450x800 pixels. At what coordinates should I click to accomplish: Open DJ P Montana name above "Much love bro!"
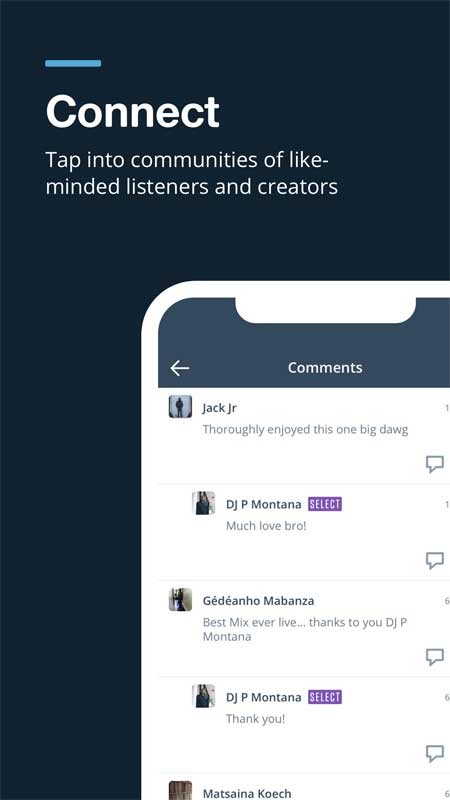coord(263,505)
